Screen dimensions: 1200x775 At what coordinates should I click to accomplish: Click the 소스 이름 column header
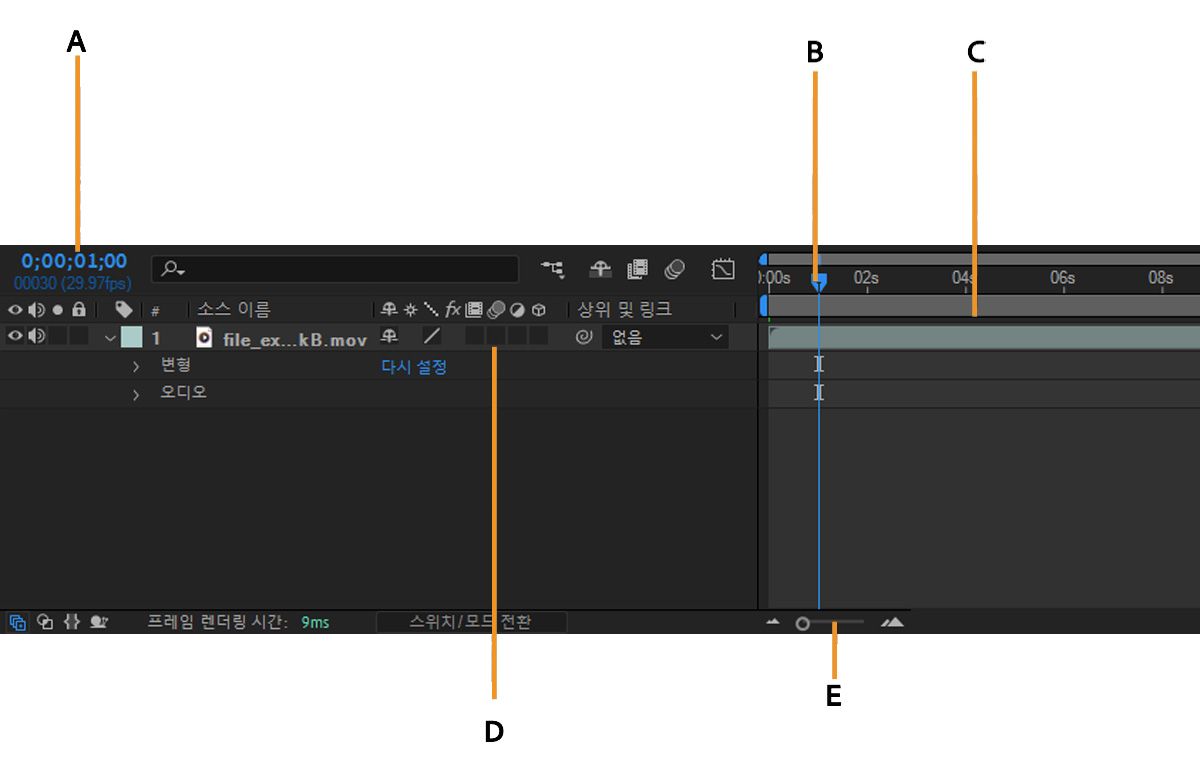pos(233,310)
